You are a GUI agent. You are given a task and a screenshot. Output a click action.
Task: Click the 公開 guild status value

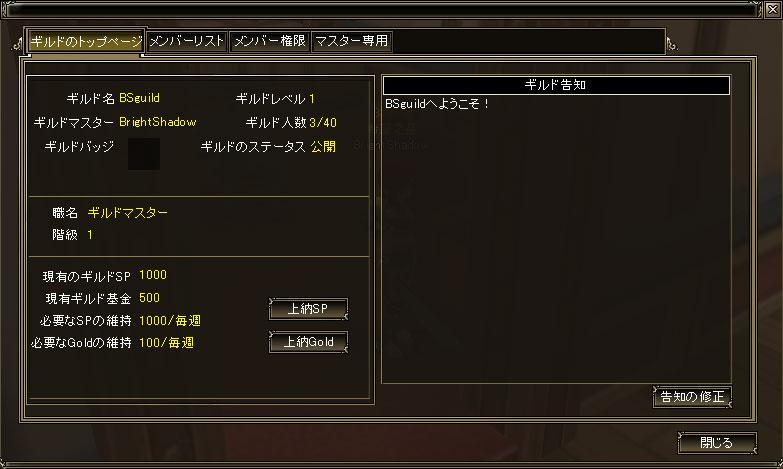(323, 146)
